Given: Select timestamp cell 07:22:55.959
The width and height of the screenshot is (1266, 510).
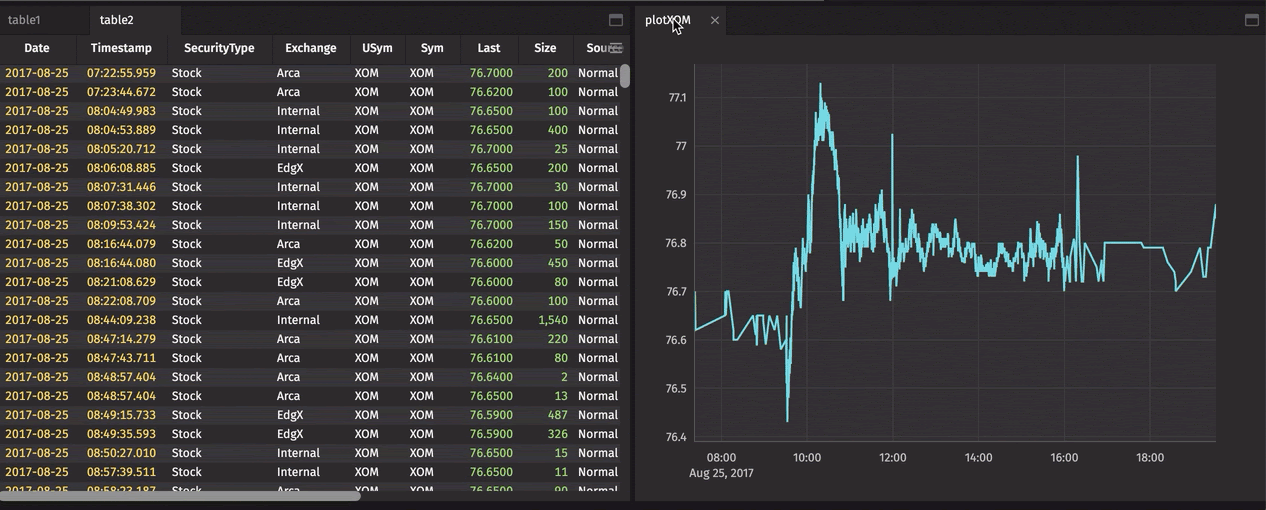Looking at the screenshot, I should pos(121,73).
